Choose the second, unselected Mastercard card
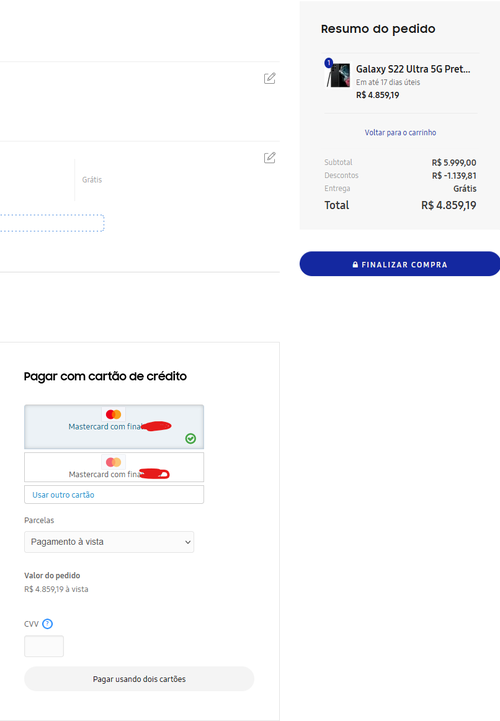This screenshot has height=721, width=500. pyautogui.click(x=114, y=467)
